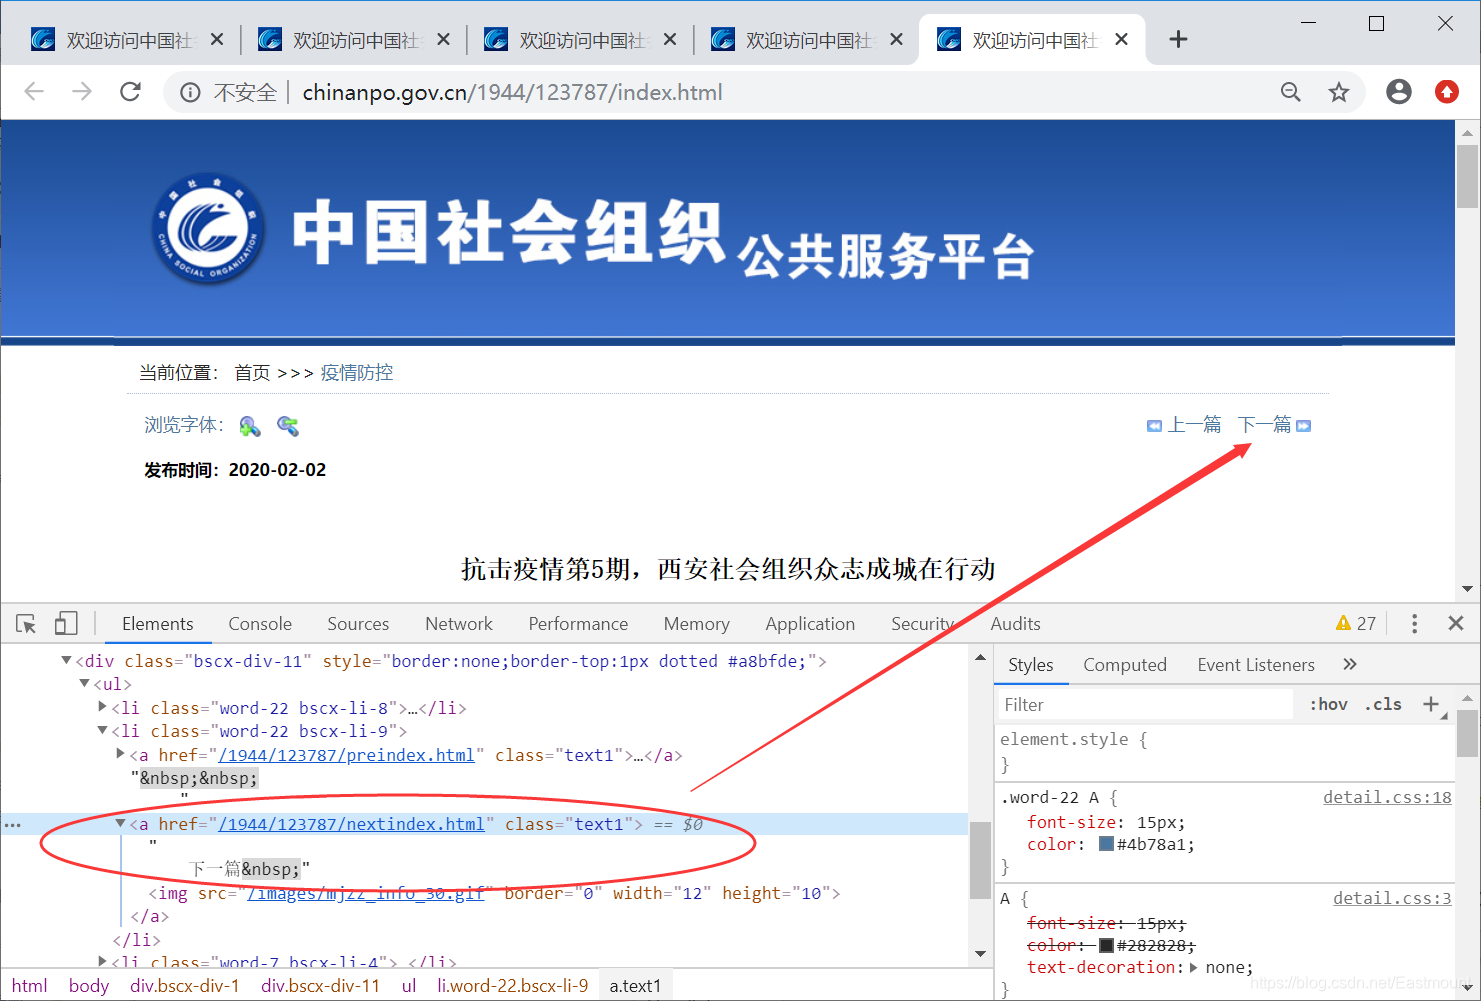Open the detail.css:3 source link
Image resolution: width=1481 pixels, height=1001 pixels.
coord(1392,898)
